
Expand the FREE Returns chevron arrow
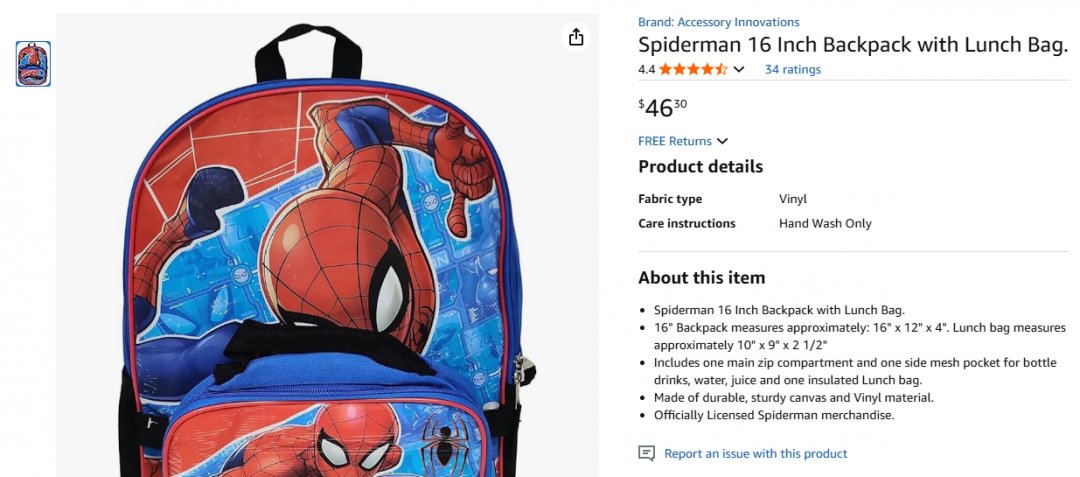click(x=722, y=141)
